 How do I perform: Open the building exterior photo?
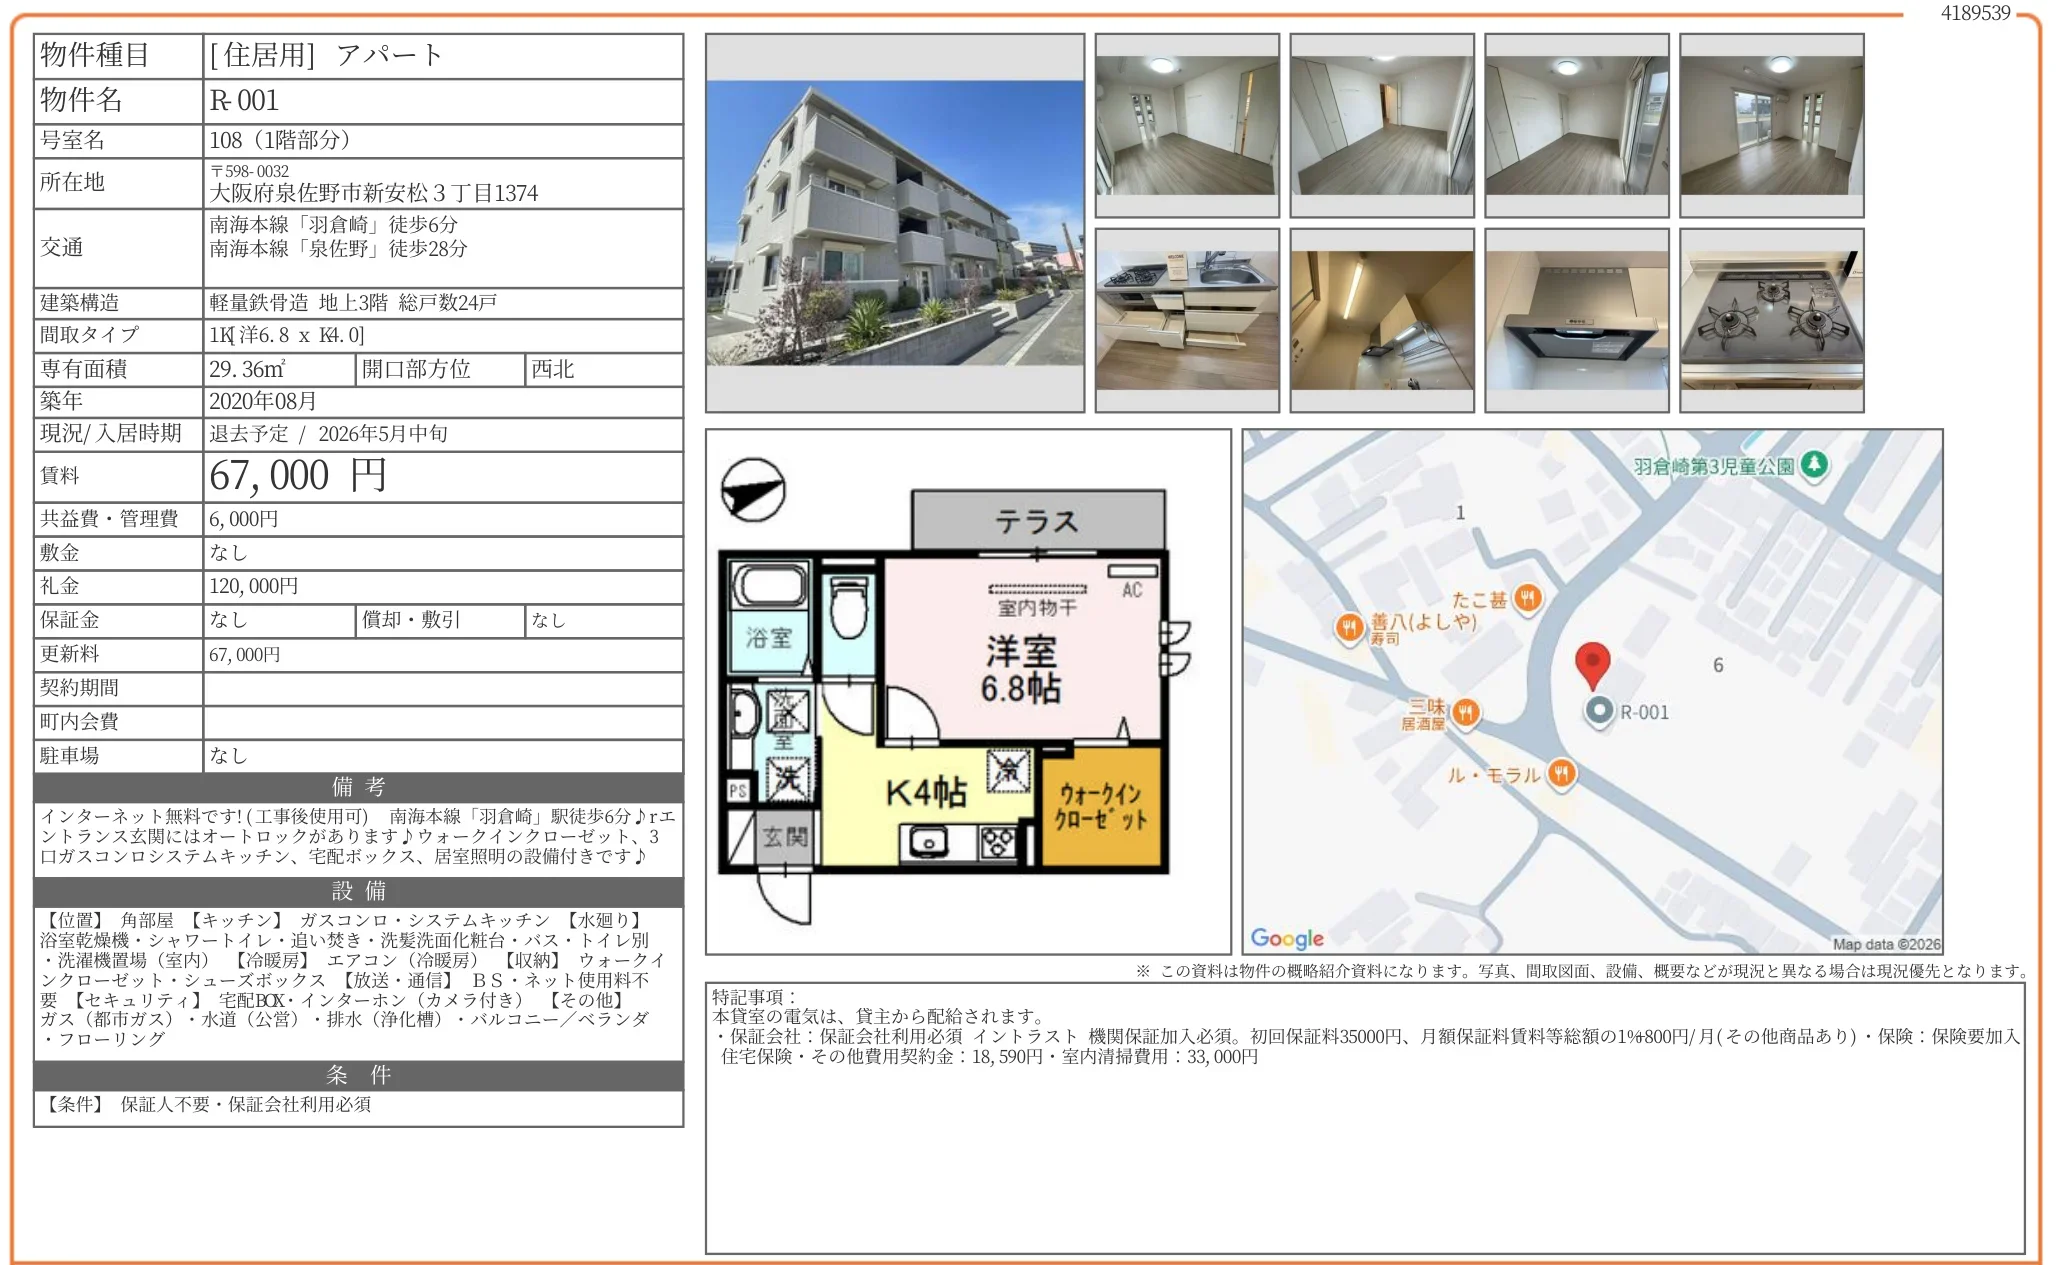click(895, 223)
